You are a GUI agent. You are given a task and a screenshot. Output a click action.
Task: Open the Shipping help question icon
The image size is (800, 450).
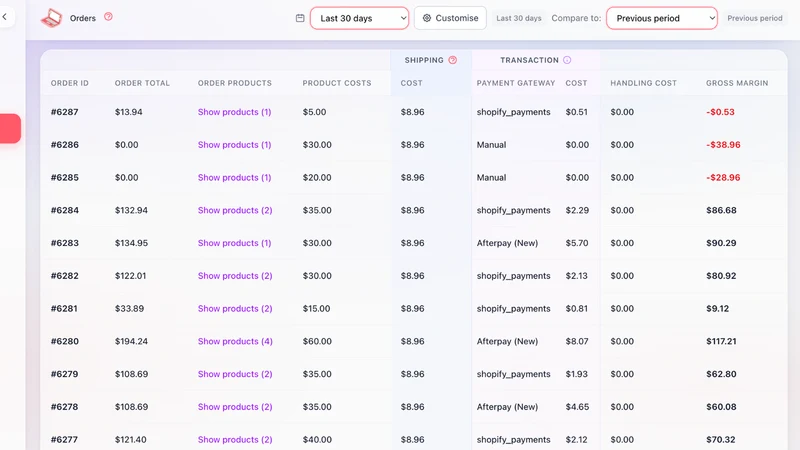coord(453,60)
